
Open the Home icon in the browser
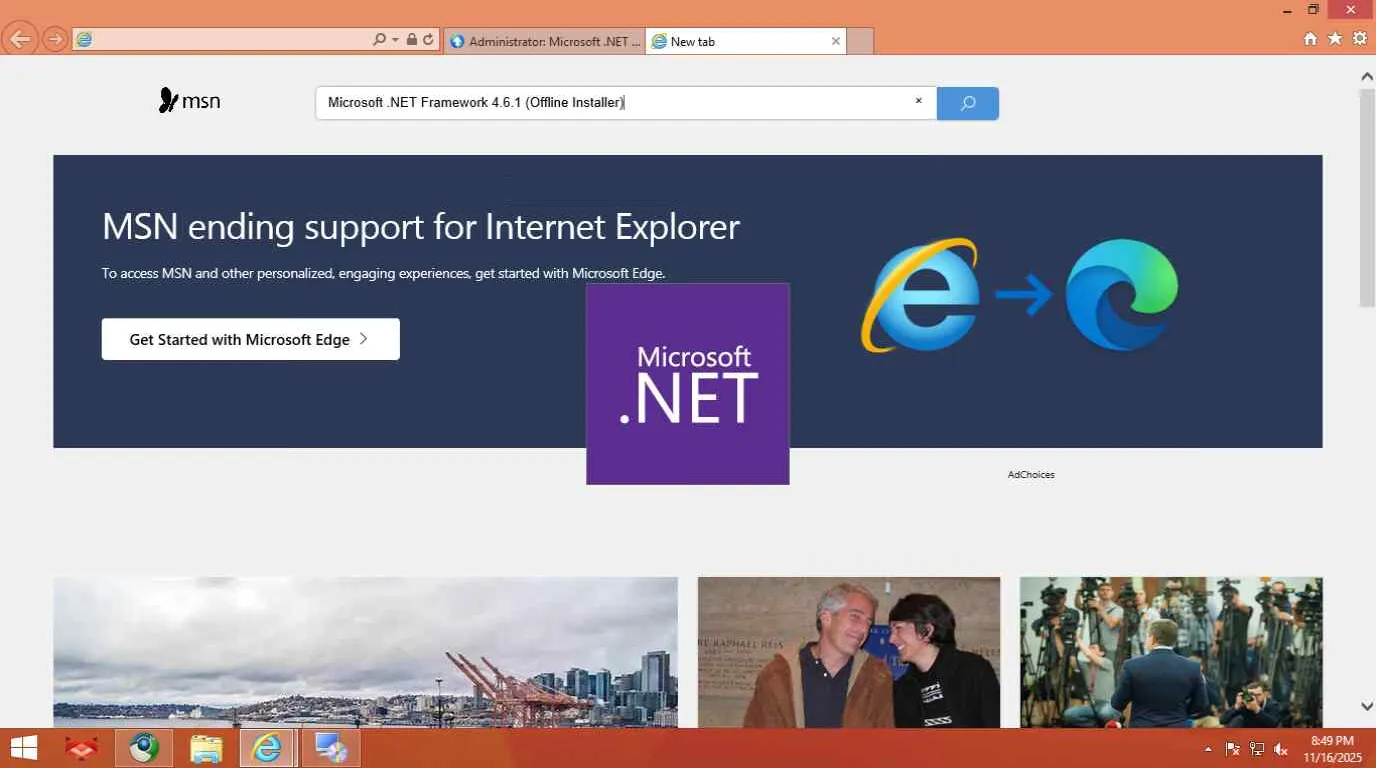pos(1310,39)
